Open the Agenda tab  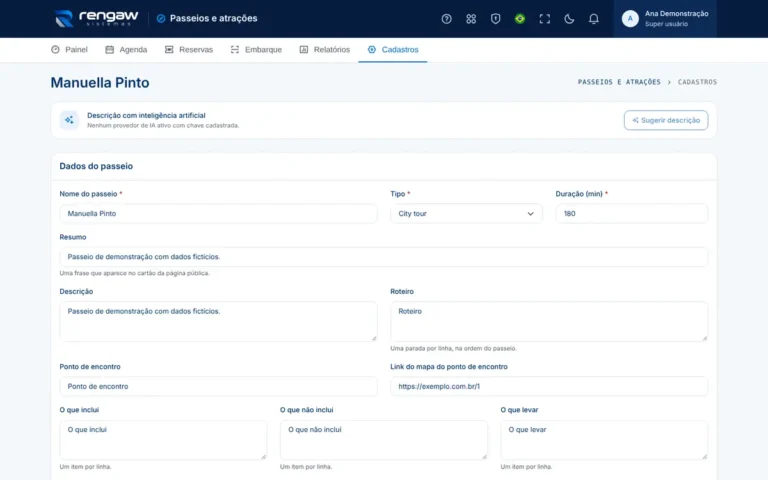tap(126, 49)
